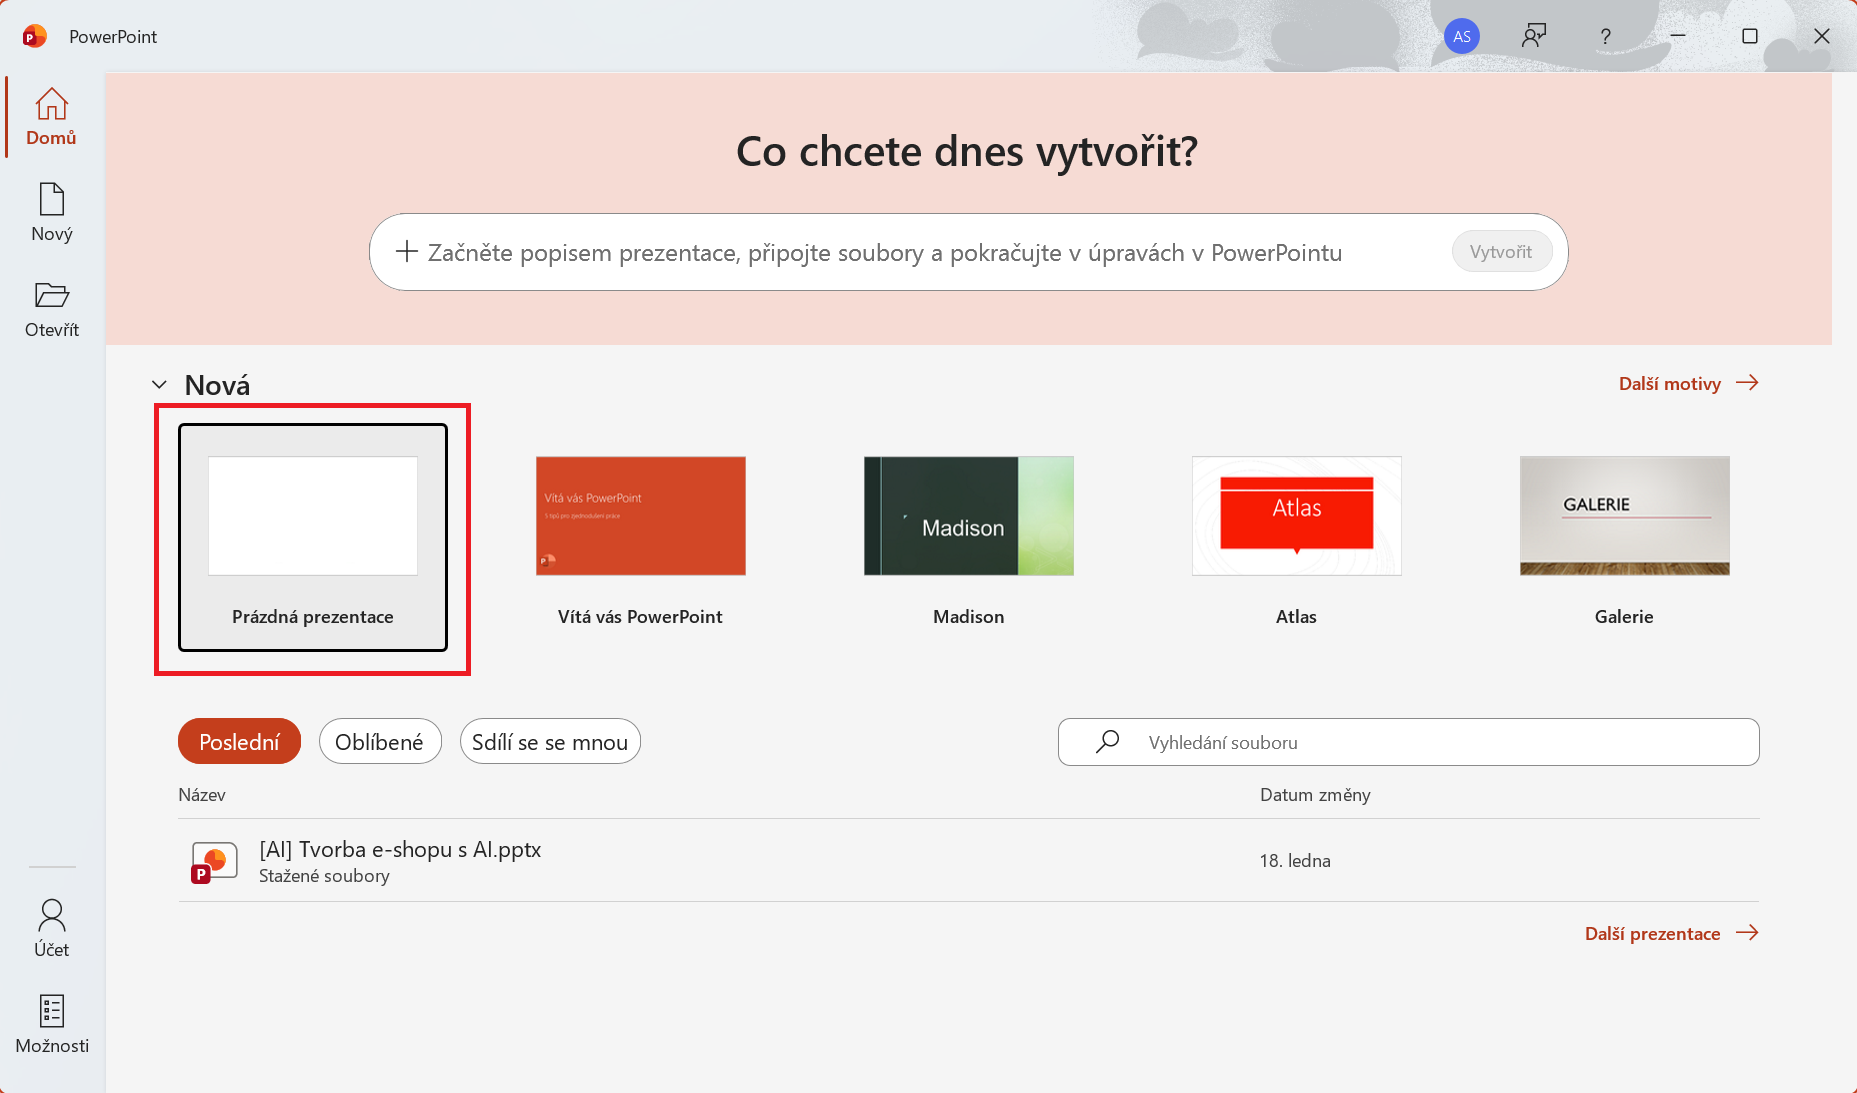The width and height of the screenshot is (1857, 1093).
Task: Switch to the Poslední tab
Action: pyautogui.click(x=239, y=741)
